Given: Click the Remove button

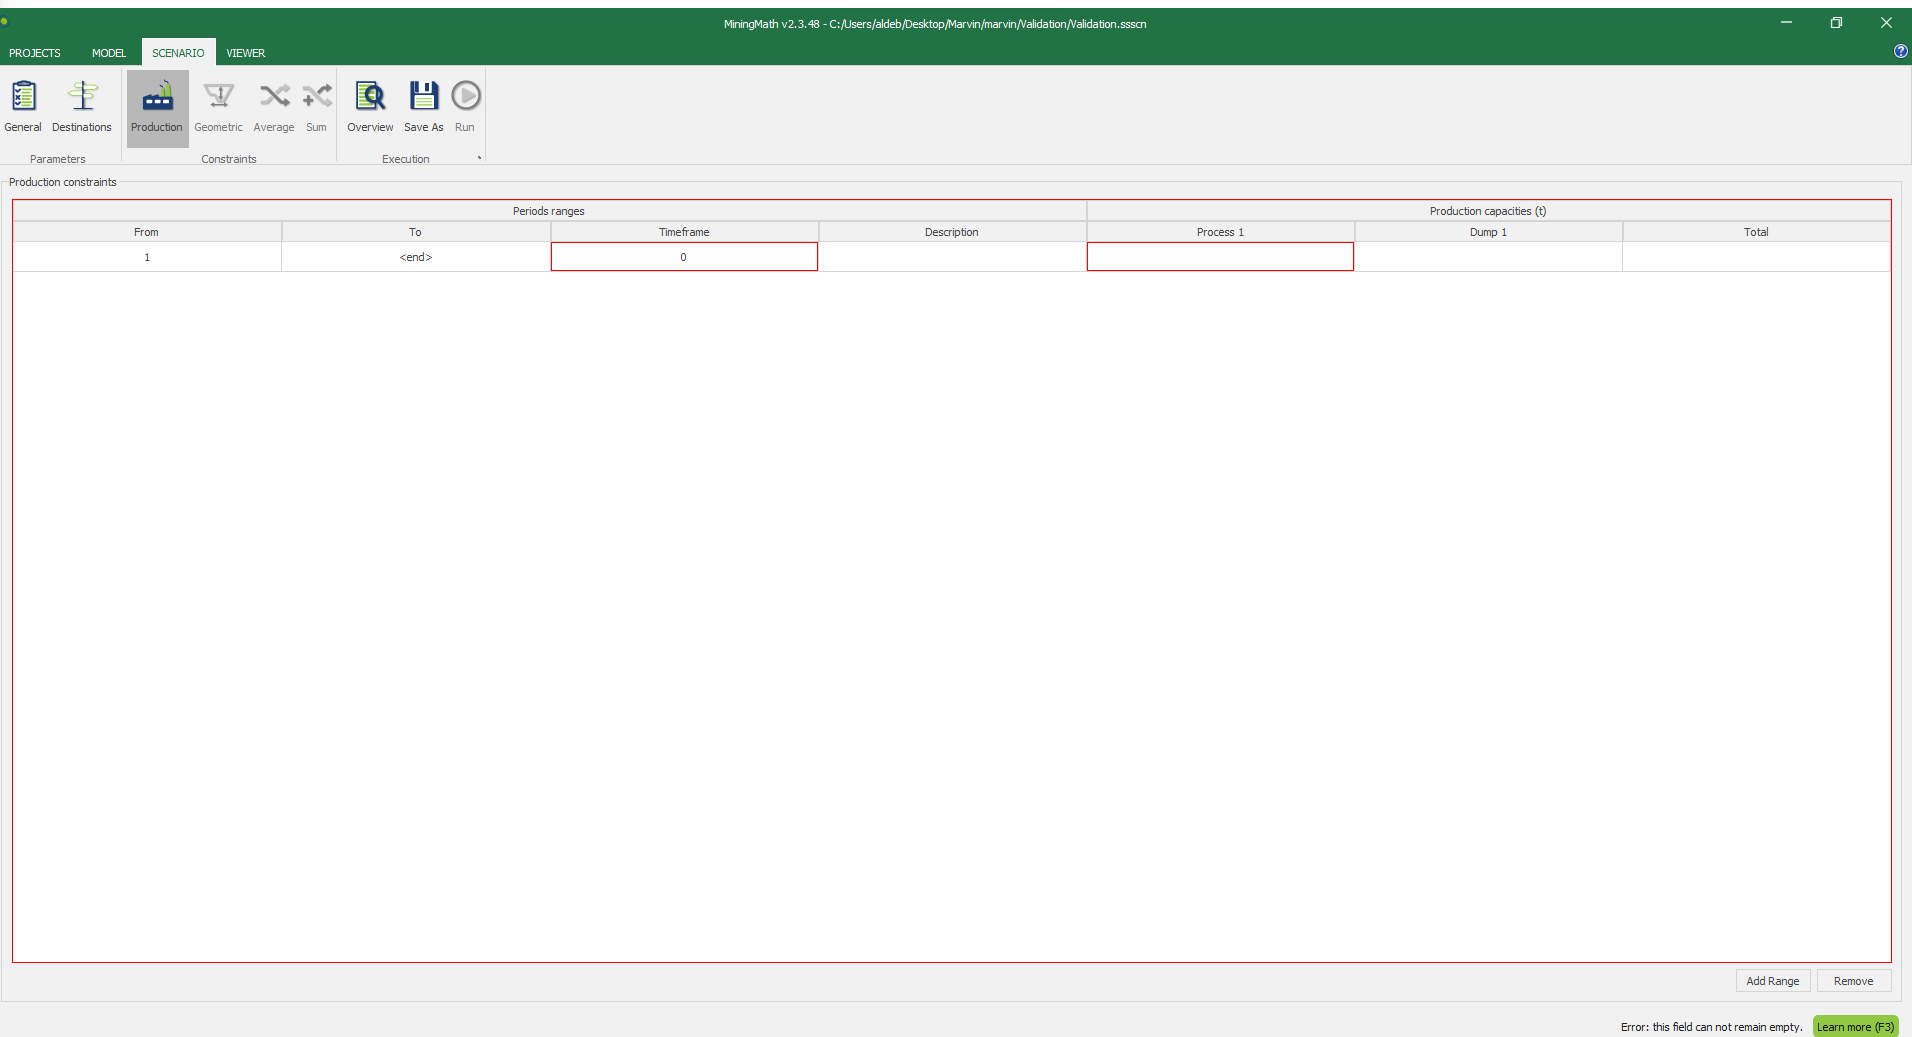Looking at the screenshot, I should (1853, 981).
